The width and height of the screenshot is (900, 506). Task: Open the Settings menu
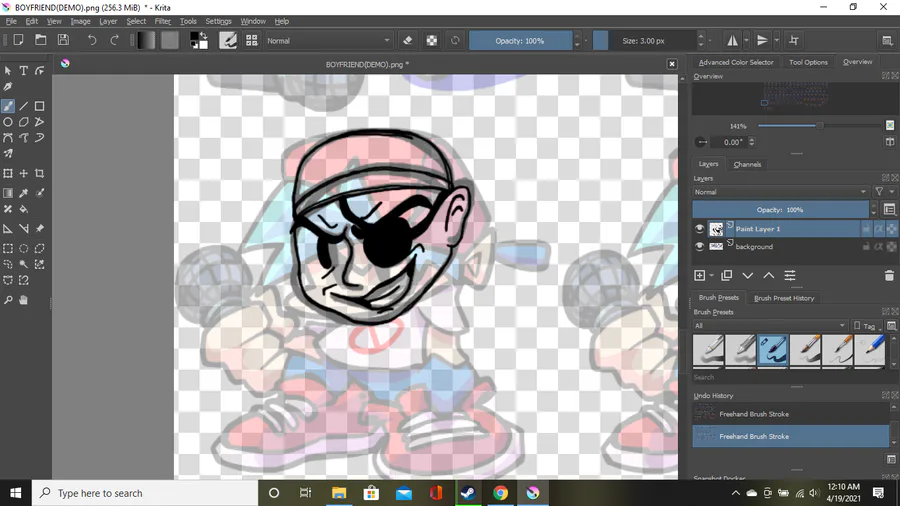coord(218,21)
